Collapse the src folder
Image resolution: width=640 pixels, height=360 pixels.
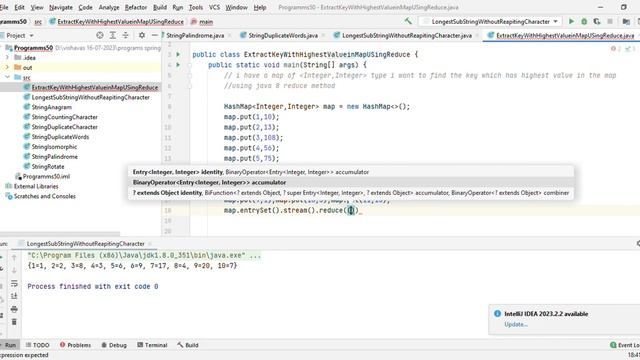click(x=7, y=77)
